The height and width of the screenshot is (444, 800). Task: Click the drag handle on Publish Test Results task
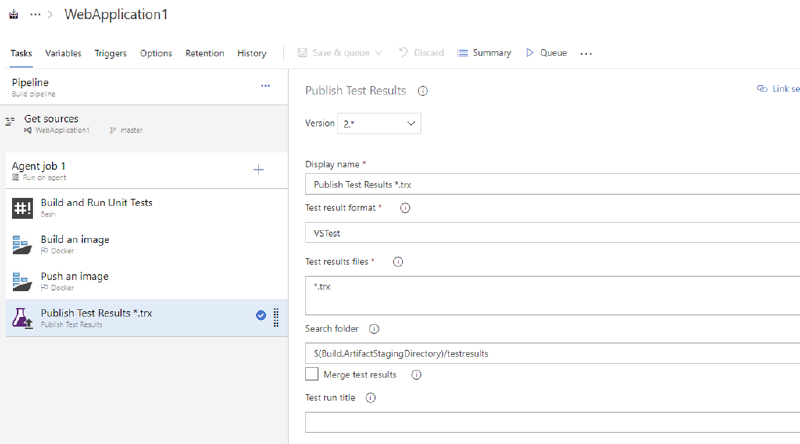pos(276,317)
